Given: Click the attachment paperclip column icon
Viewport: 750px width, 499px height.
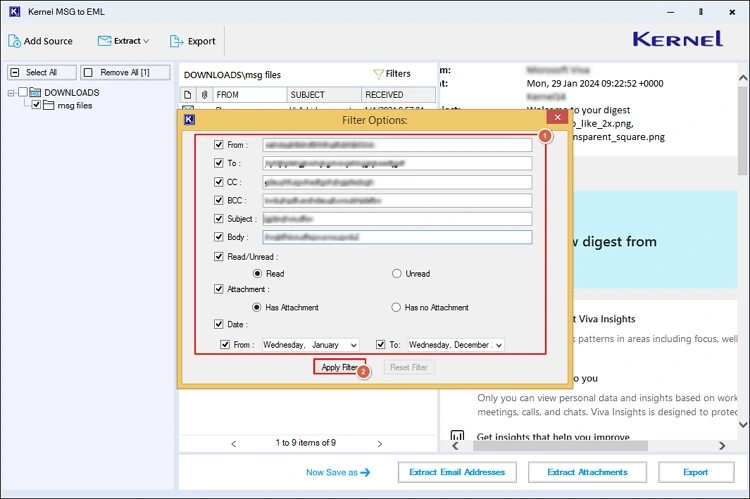Looking at the screenshot, I should [204, 95].
